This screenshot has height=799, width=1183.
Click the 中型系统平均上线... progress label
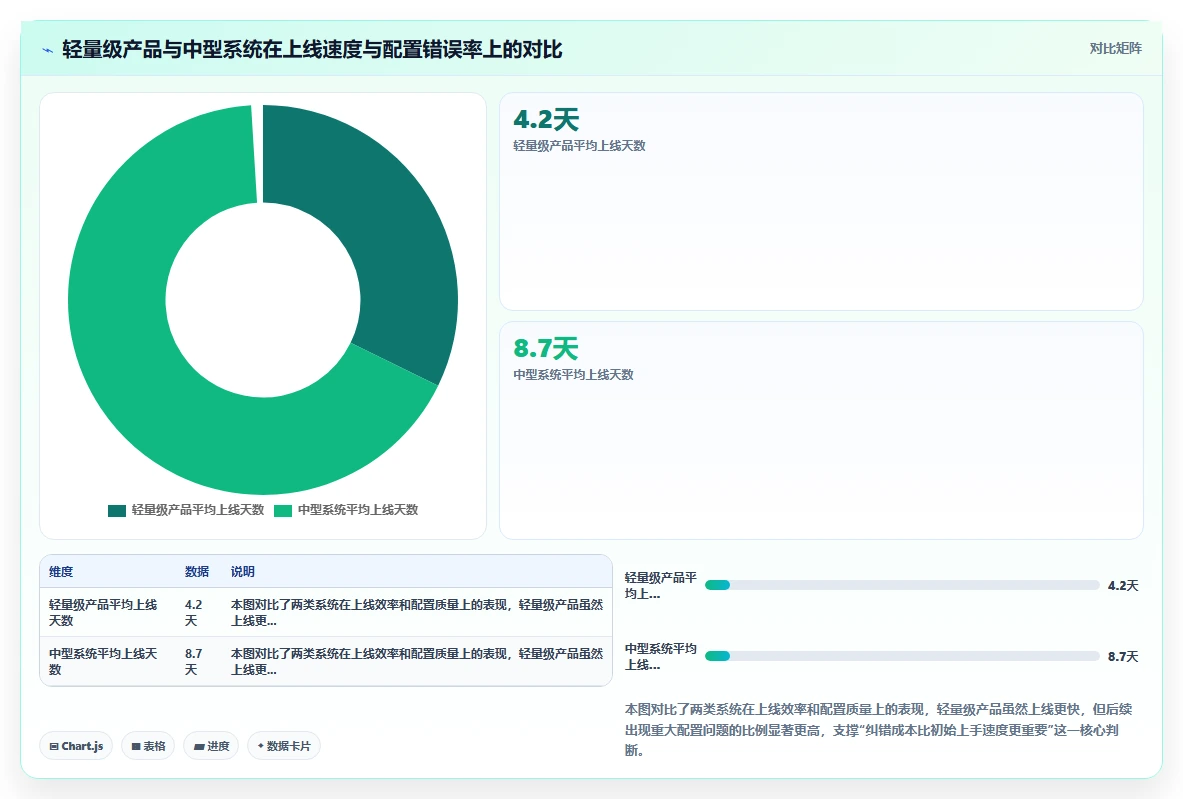click(x=661, y=656)
